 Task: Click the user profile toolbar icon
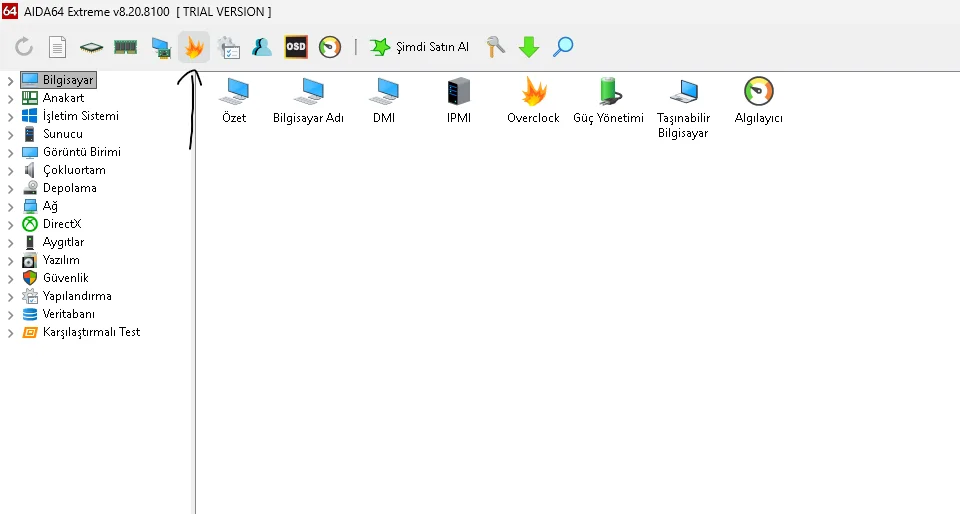coord(261,47)
